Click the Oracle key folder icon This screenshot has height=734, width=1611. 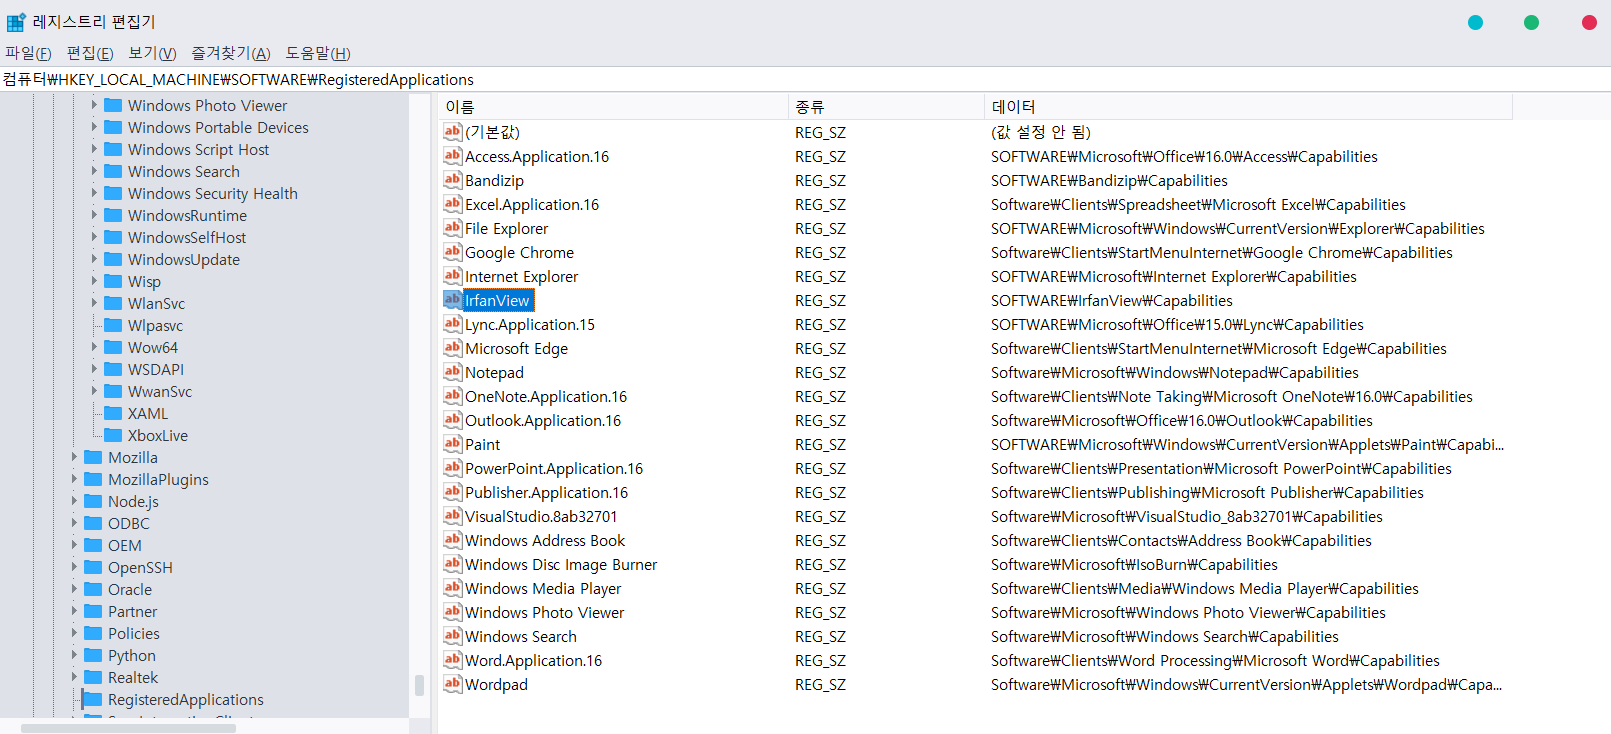(93, 589)
